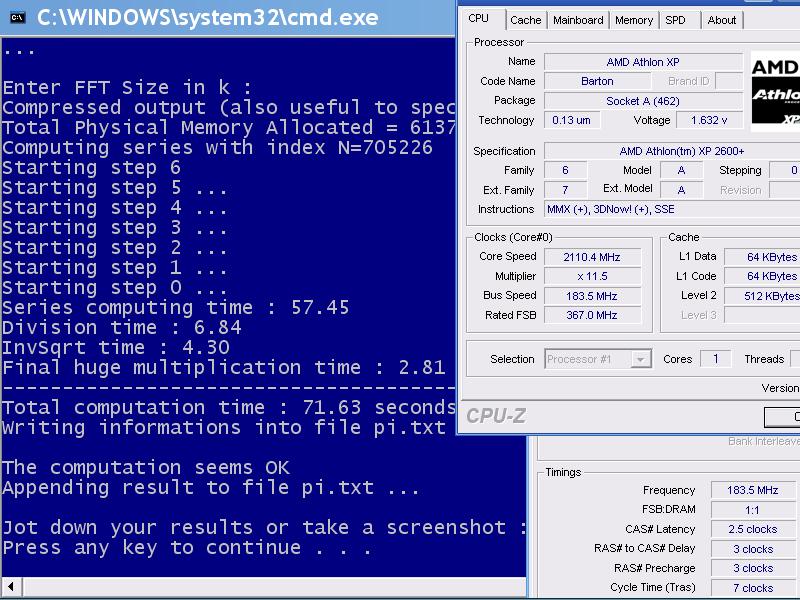
Task: Click the Computing series with index N=705226 line
Action: (x=217, y=148)
